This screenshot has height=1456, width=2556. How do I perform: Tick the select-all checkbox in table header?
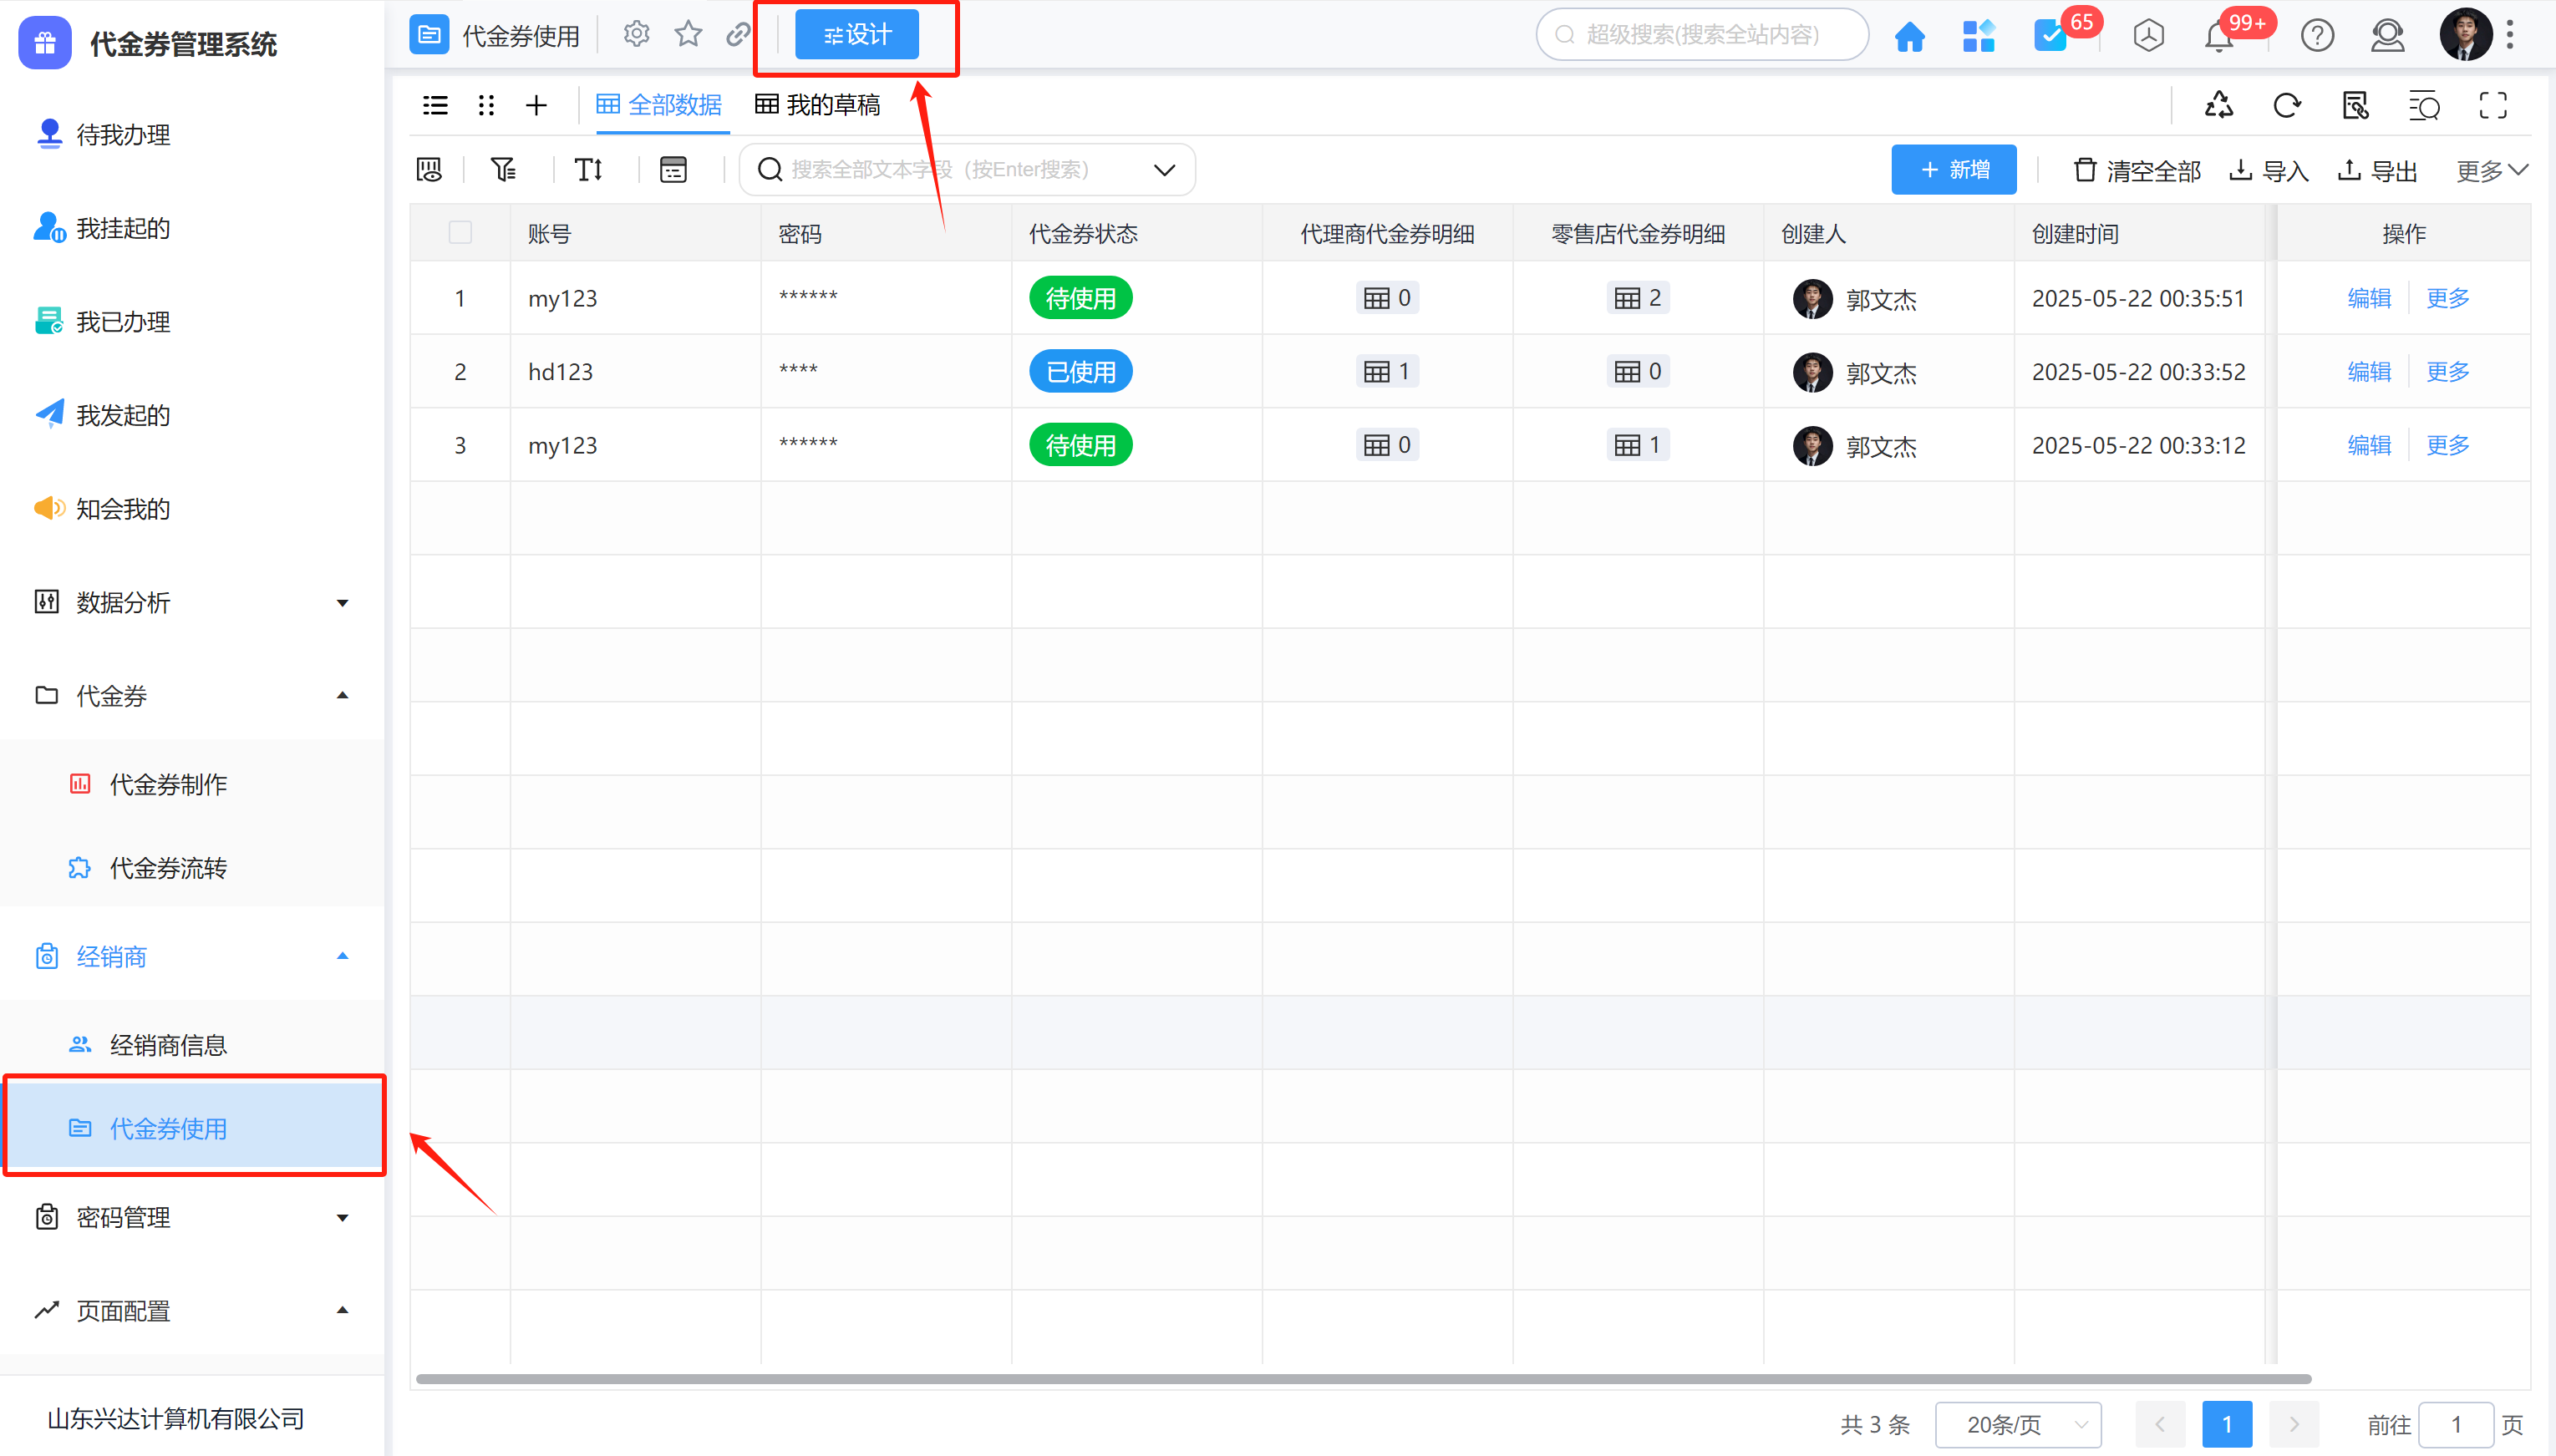pyautogui.click(x=460, y=233)
